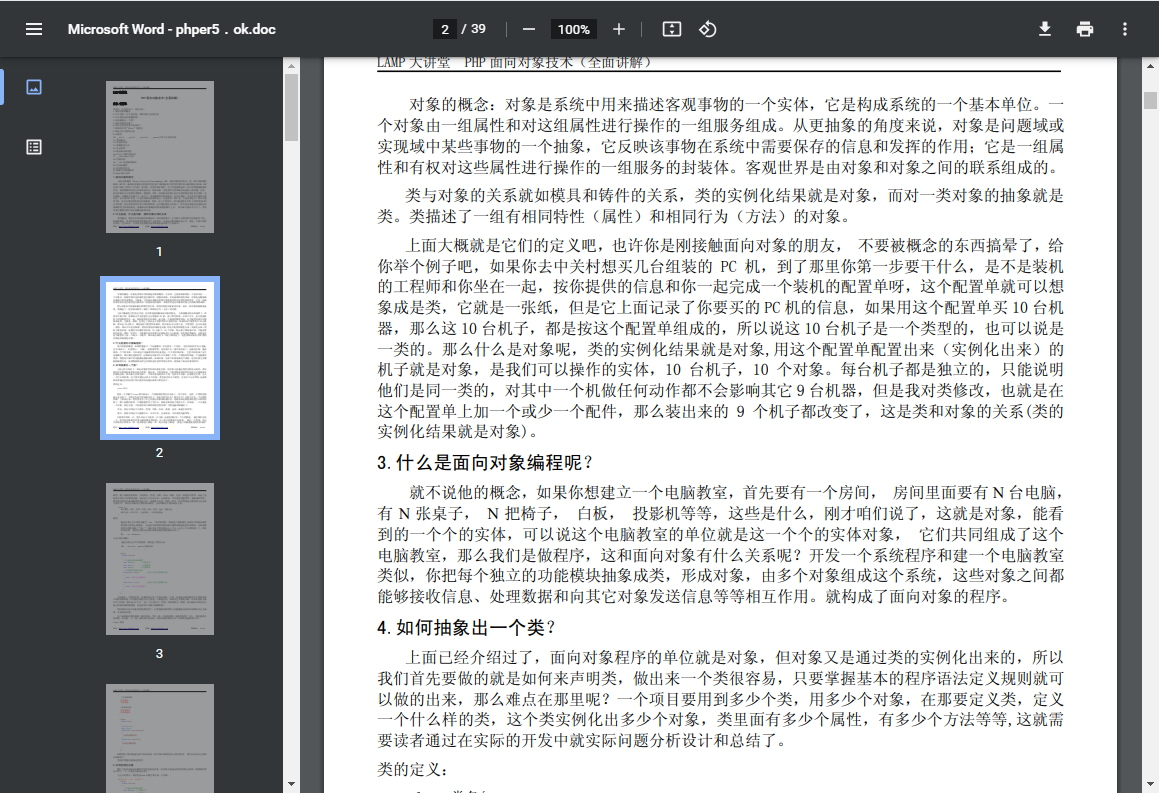Image resolution: width=1159 pixels, height=793 pixels.
Task: Click heading '3. 什么是面向对象编程呢?'
Action: (x=485, y=463)
